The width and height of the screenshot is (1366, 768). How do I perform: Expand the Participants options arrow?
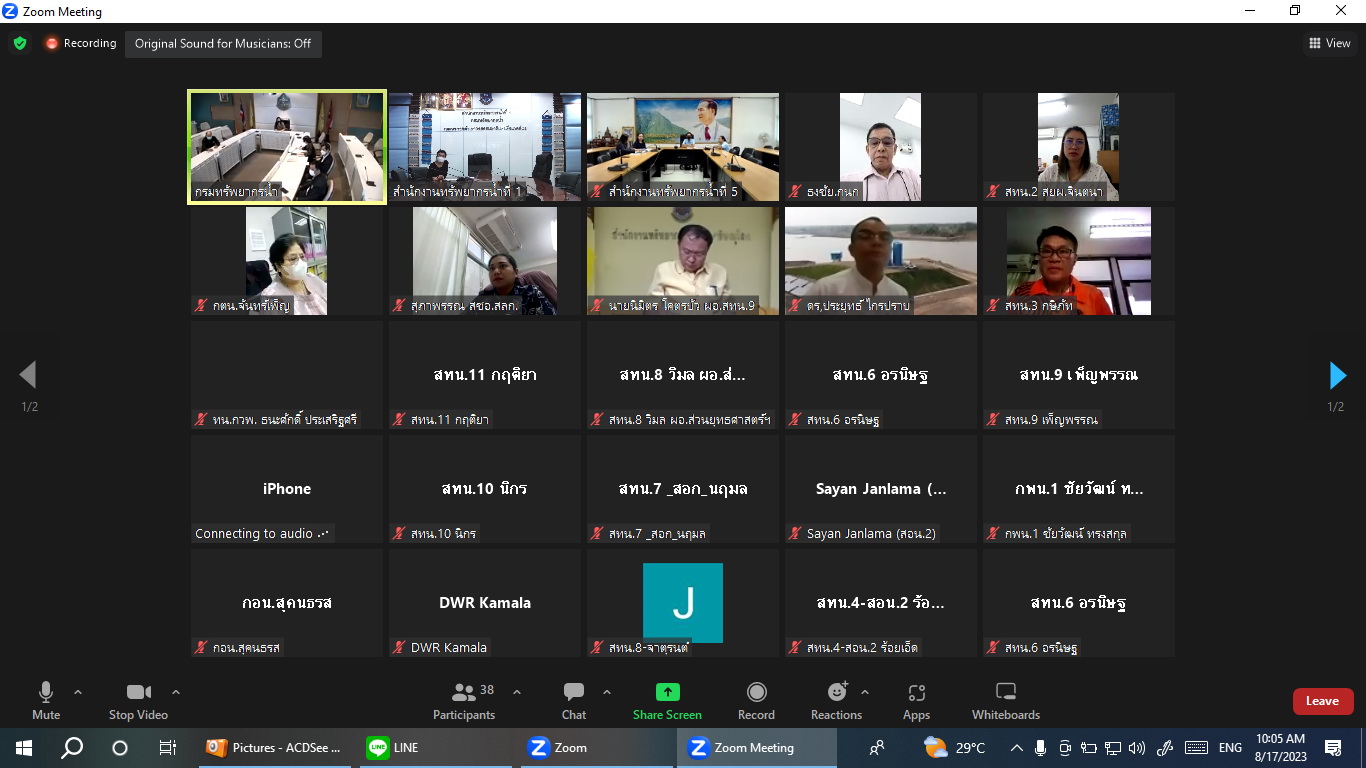point(517,692)
